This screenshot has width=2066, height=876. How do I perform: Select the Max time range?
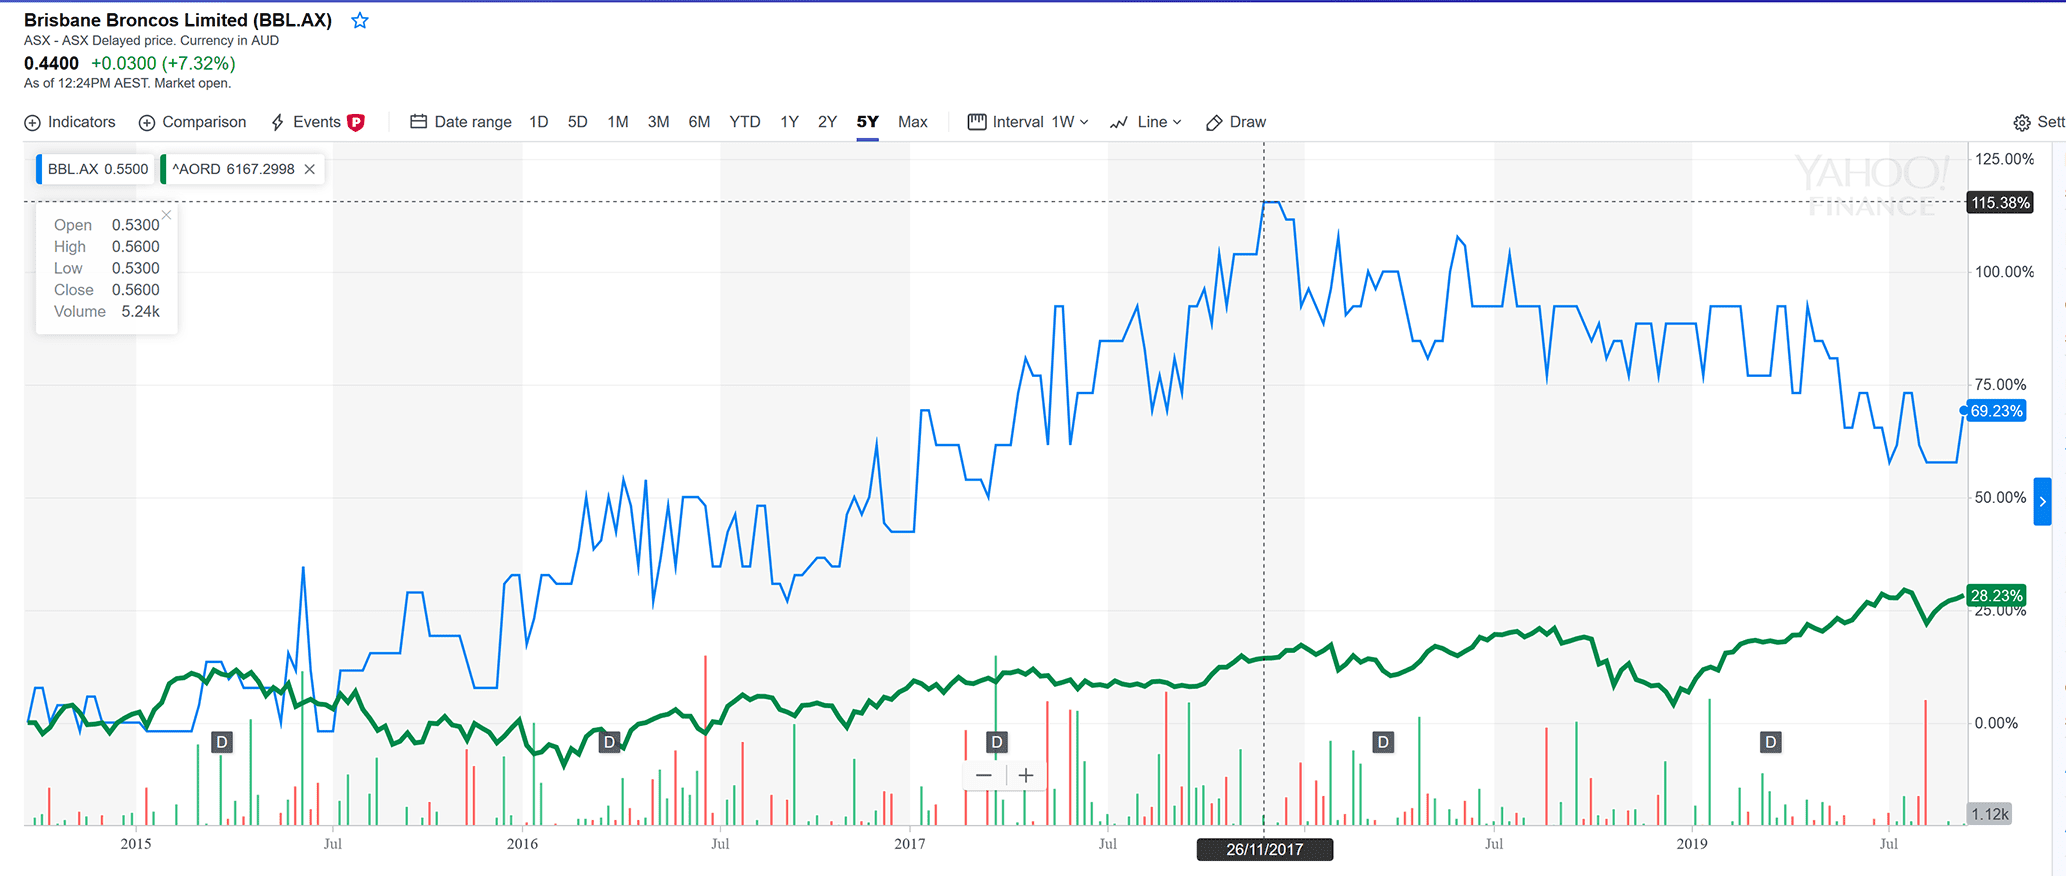click(913, 122)
